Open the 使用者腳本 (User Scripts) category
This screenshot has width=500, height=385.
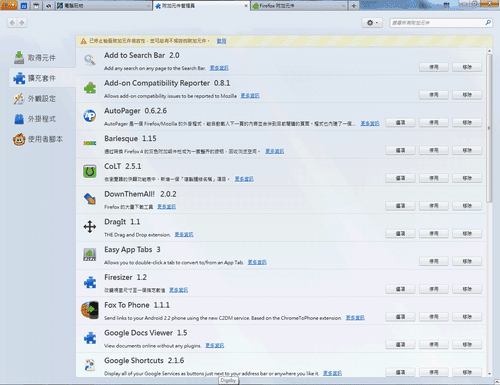pos(42,139)
